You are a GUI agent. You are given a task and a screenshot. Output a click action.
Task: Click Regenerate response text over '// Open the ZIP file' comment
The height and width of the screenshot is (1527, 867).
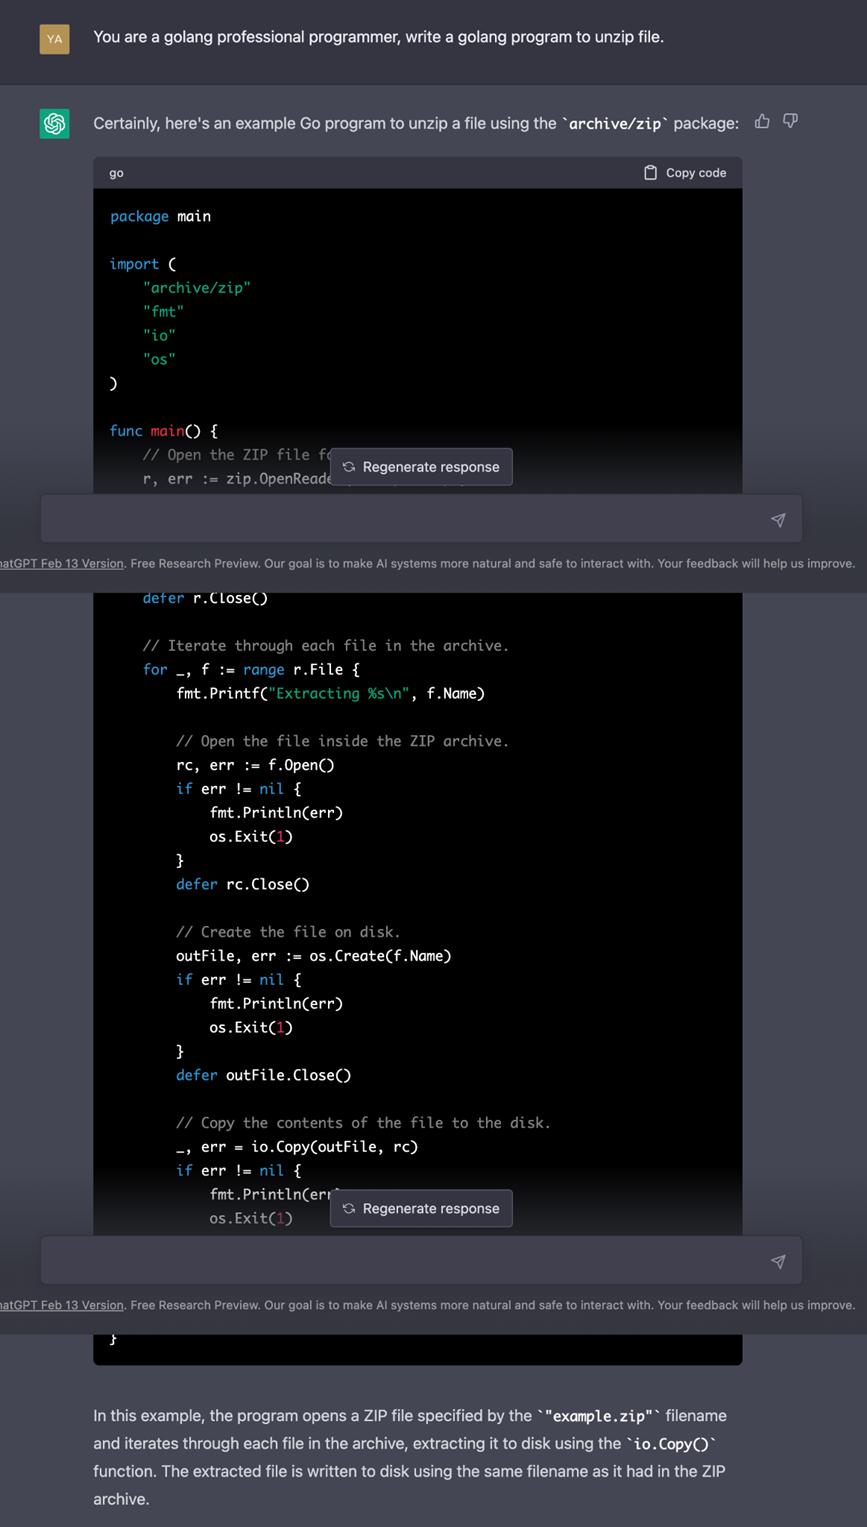(x=431, y=467)
